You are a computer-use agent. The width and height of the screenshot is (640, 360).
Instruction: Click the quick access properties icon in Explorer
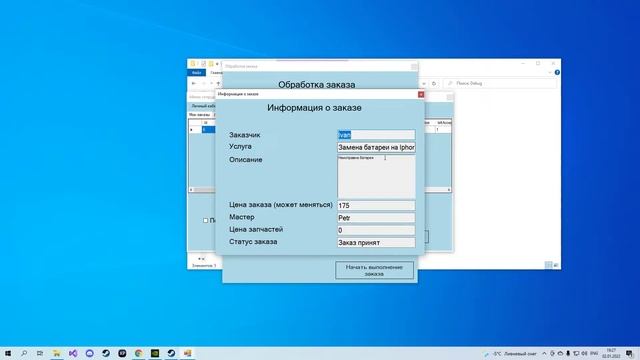[203, 64]
